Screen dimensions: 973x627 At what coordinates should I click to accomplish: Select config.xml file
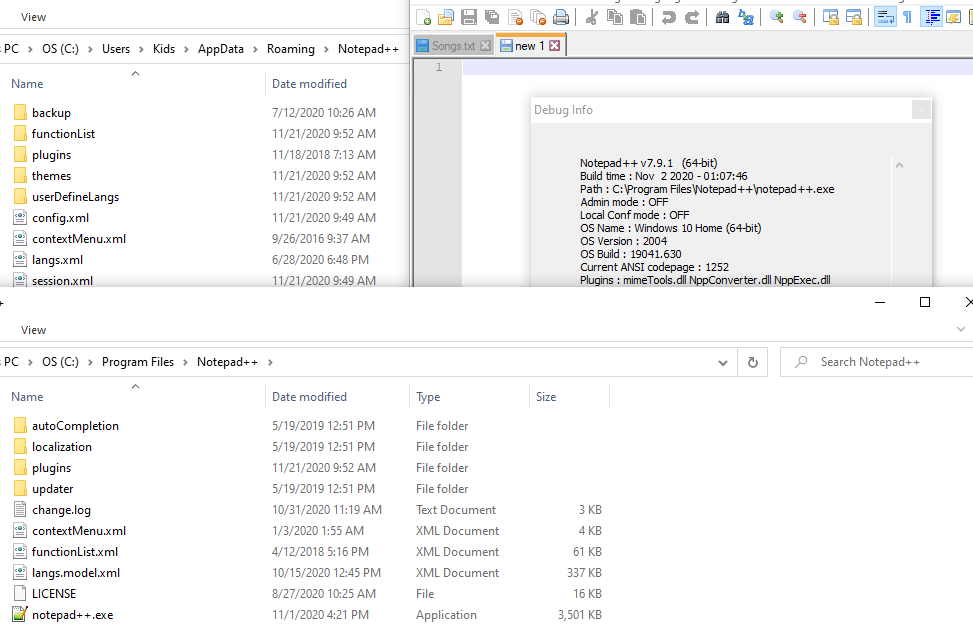60,218
